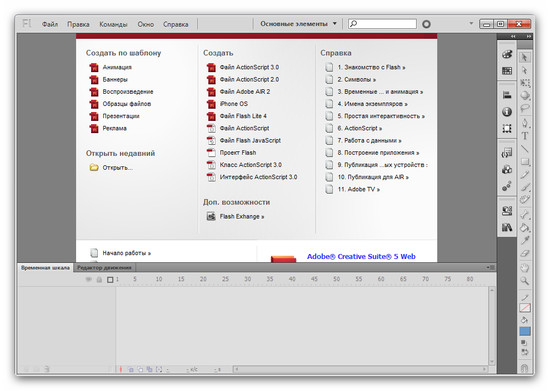The image size is (550, 391).
Task: Collapse the icon panel dock double-arrow
Action: (x=513, y=36)
